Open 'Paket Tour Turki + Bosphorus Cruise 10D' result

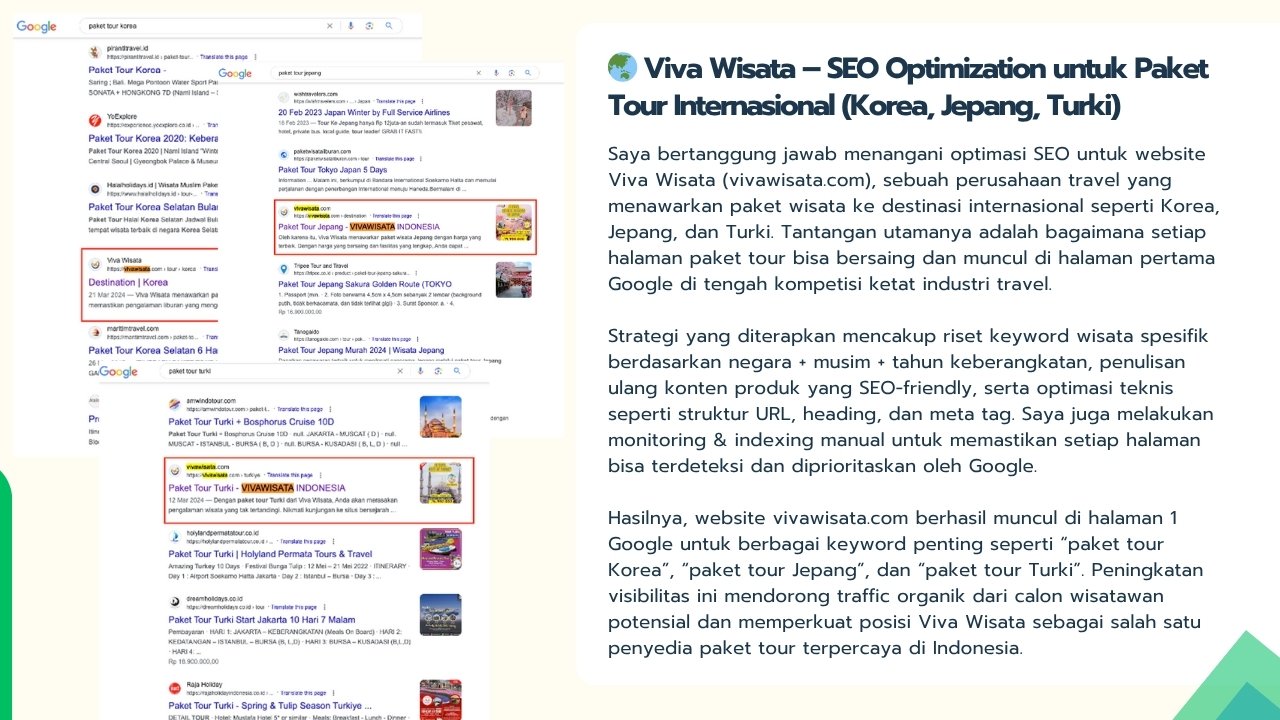tap(249, 422)
